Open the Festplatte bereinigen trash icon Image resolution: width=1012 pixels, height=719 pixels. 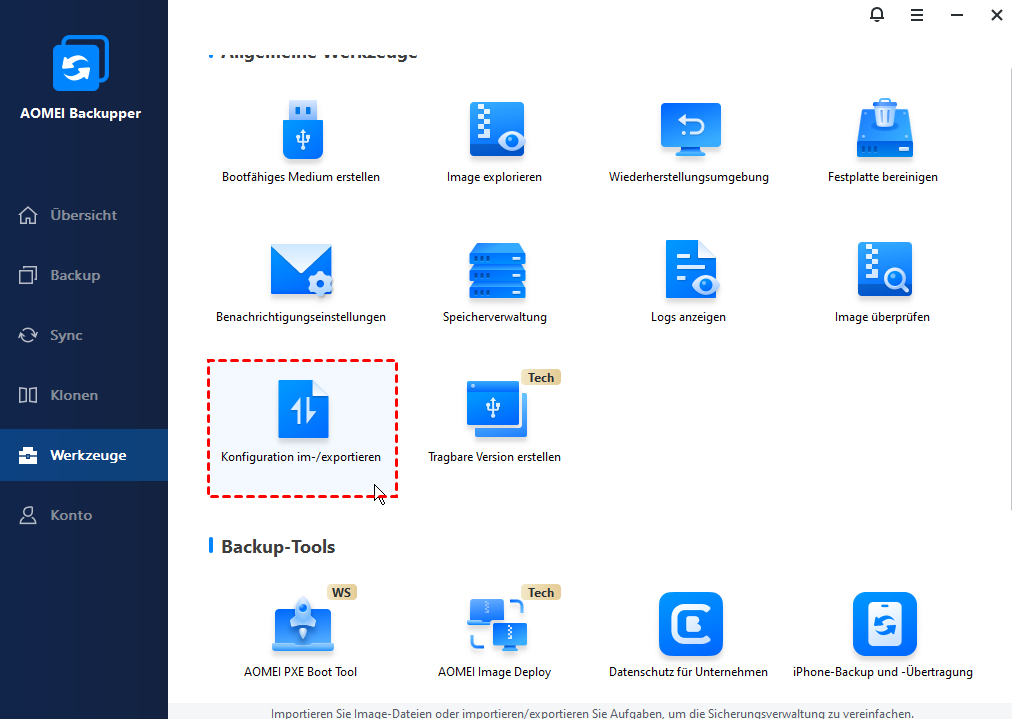(x=884, y=128)
